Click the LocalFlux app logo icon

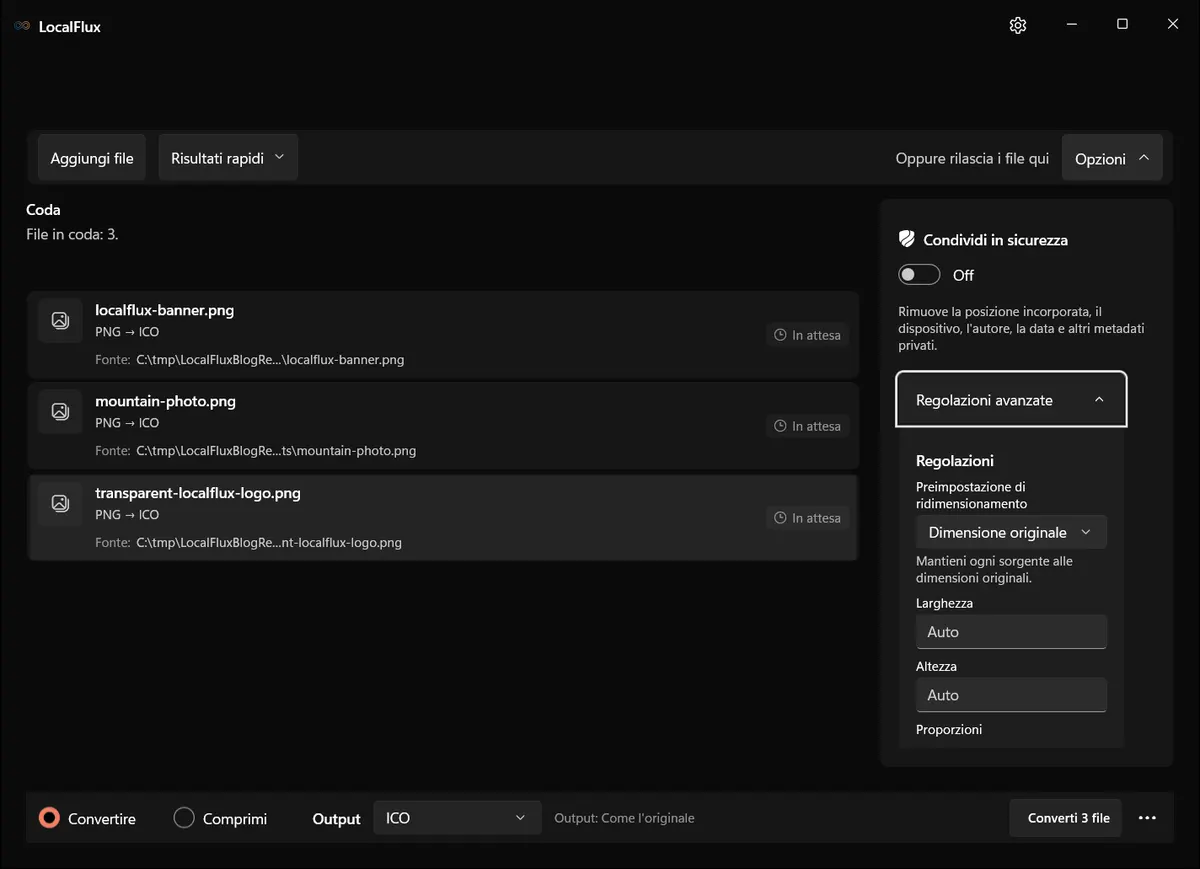[x=22, y=26]
